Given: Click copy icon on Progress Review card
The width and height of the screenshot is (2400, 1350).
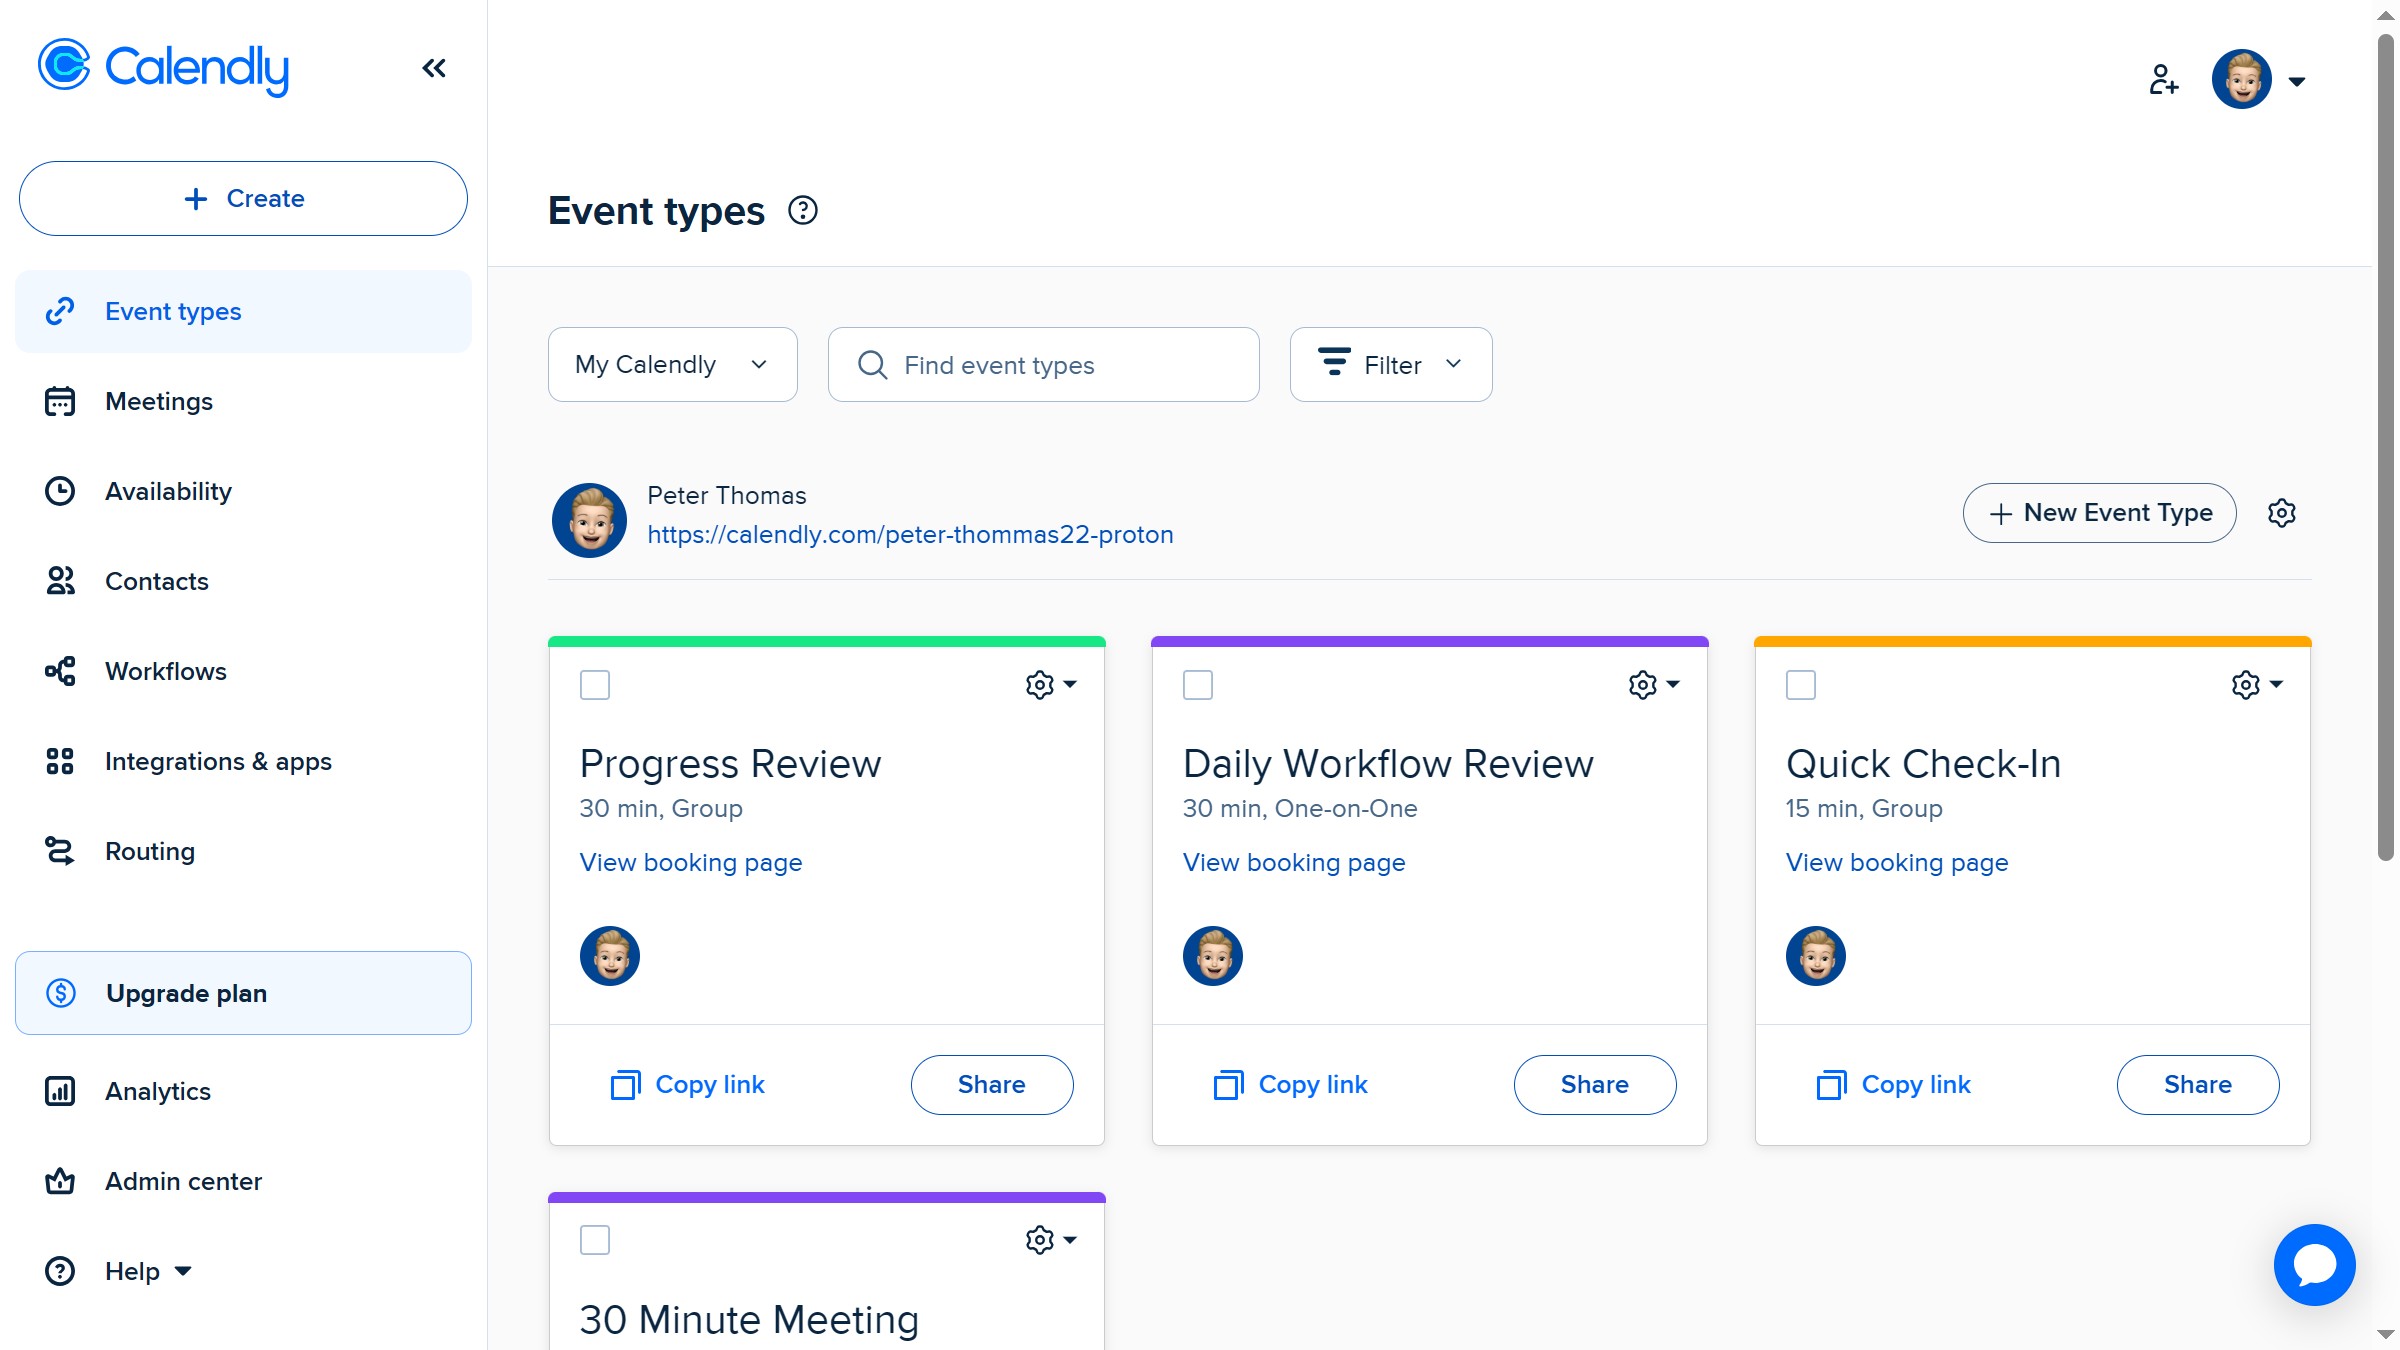Looking at the screenshot, I should (625, 1085).
